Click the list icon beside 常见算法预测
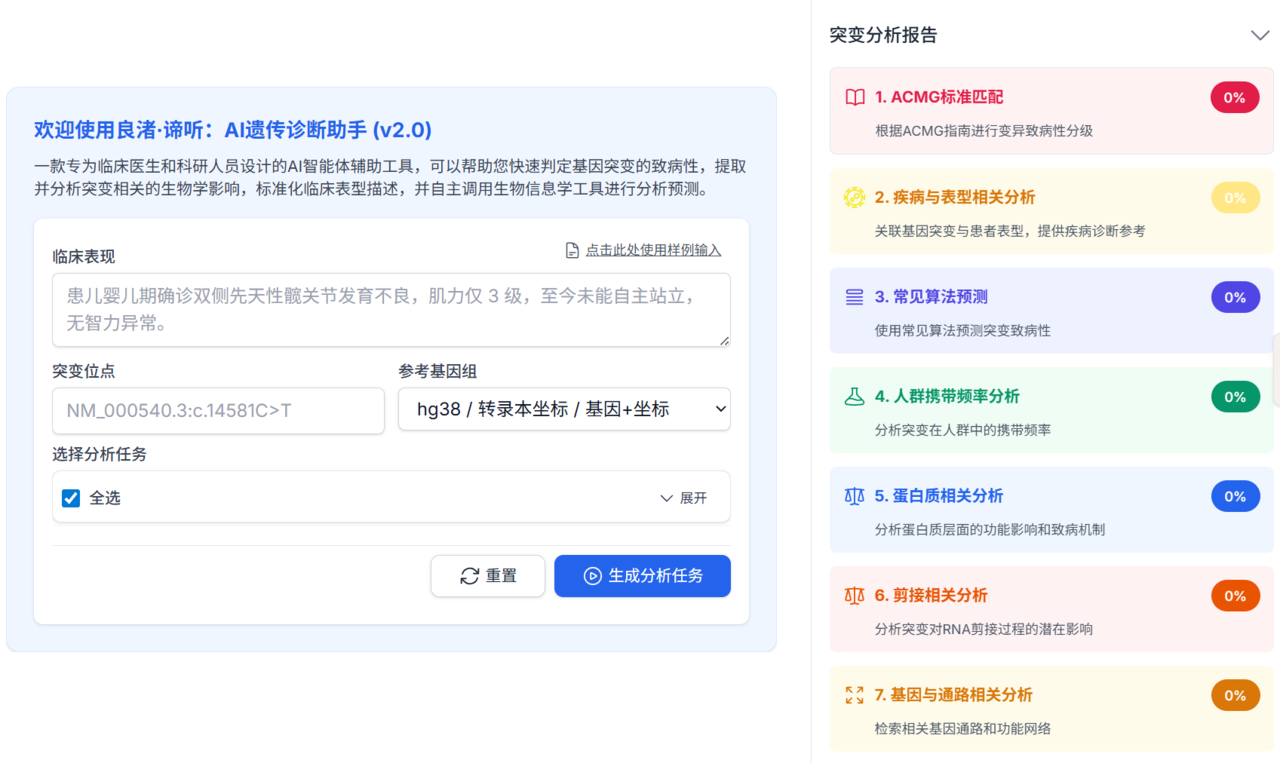Screen dimensions: 1280x763 854,297
